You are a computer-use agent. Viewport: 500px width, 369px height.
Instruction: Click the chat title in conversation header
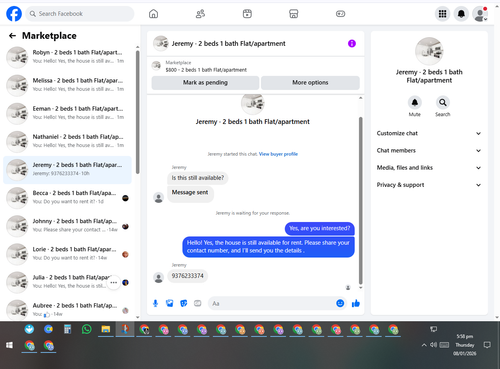coord(228,44)
